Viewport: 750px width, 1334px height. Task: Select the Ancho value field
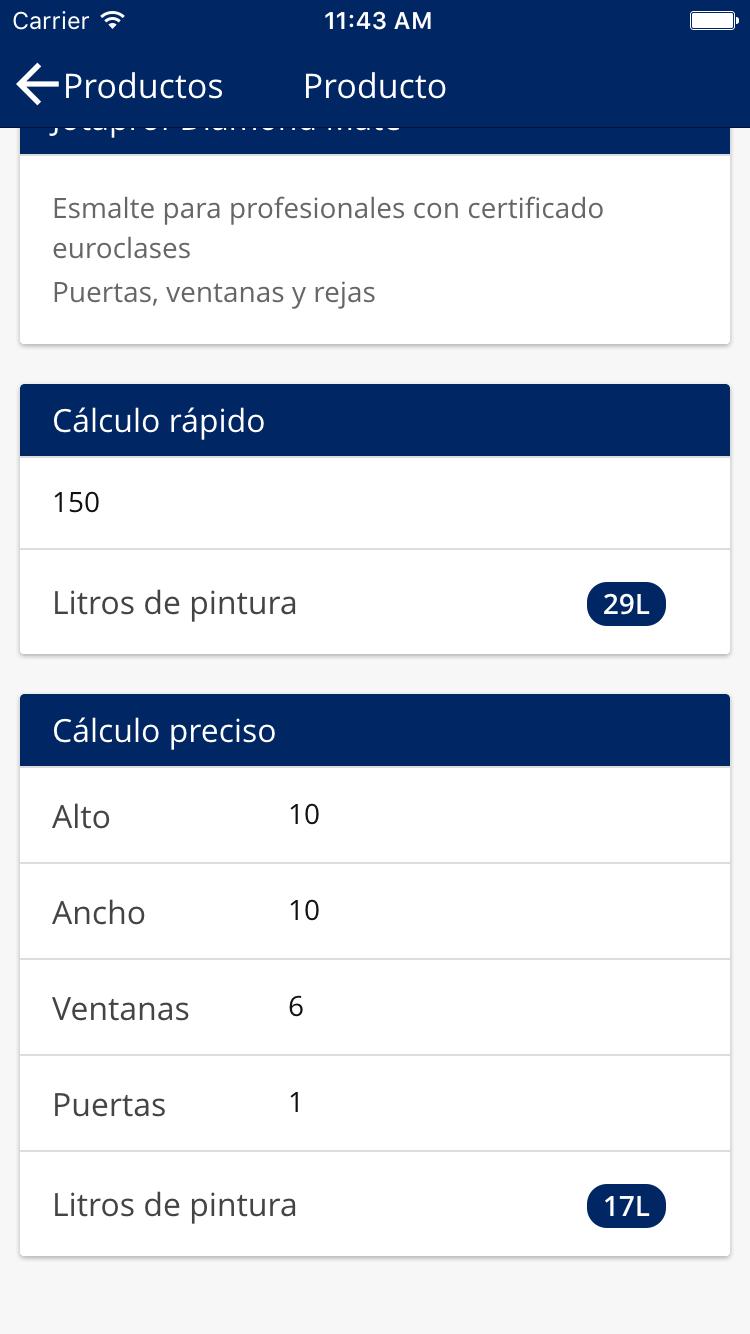click(500, 911)
